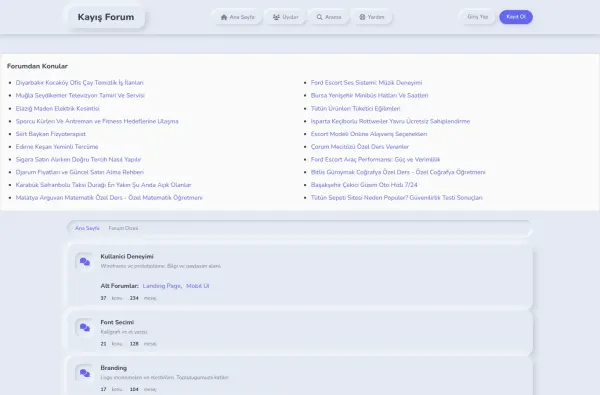Image resolution: width=600 pixels, height=395 pixels.
Task: Open Karabük Safranbolu Taksi Durağı topic
Action: tap(103, 185)
